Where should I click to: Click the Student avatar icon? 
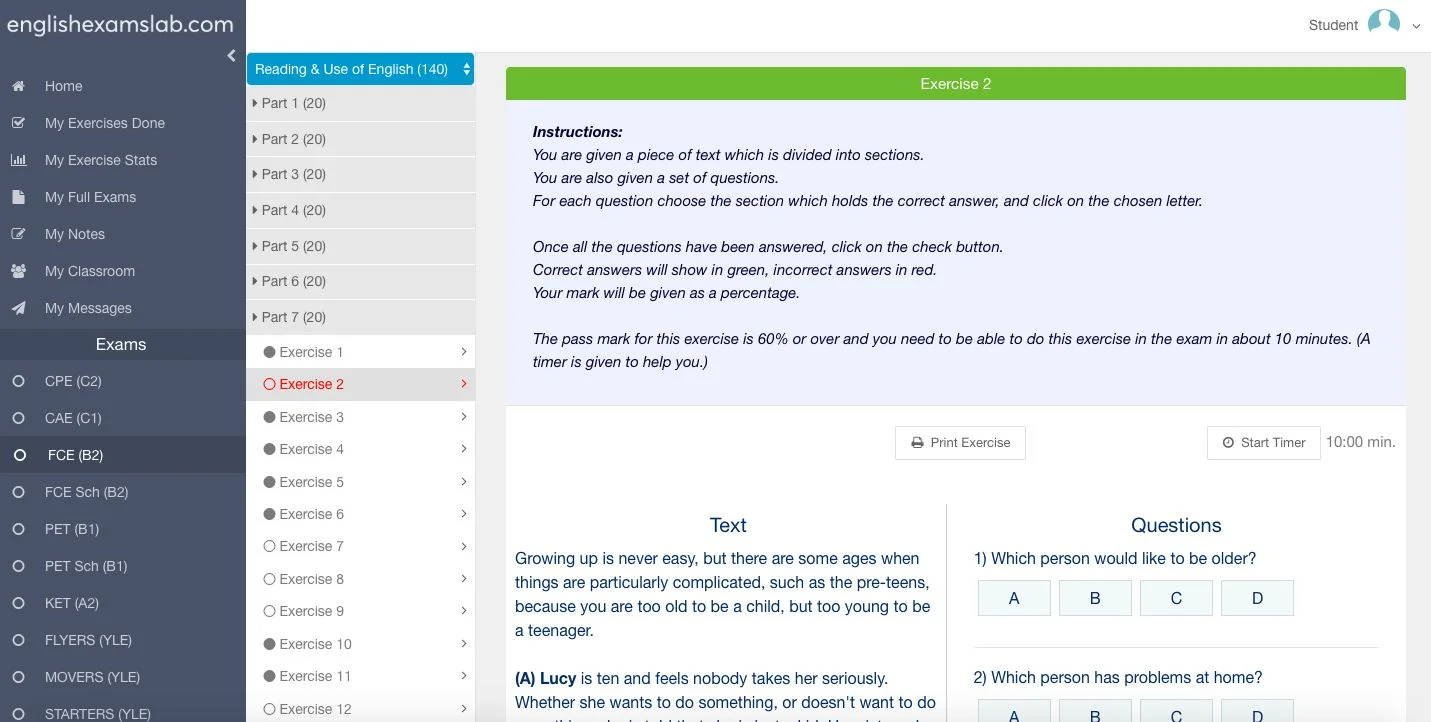pyautogui.click(x=1383, y=24)
